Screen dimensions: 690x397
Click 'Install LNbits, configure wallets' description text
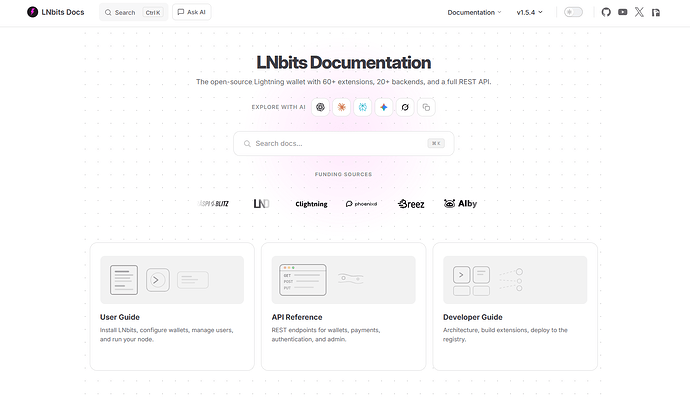[166, 335]
